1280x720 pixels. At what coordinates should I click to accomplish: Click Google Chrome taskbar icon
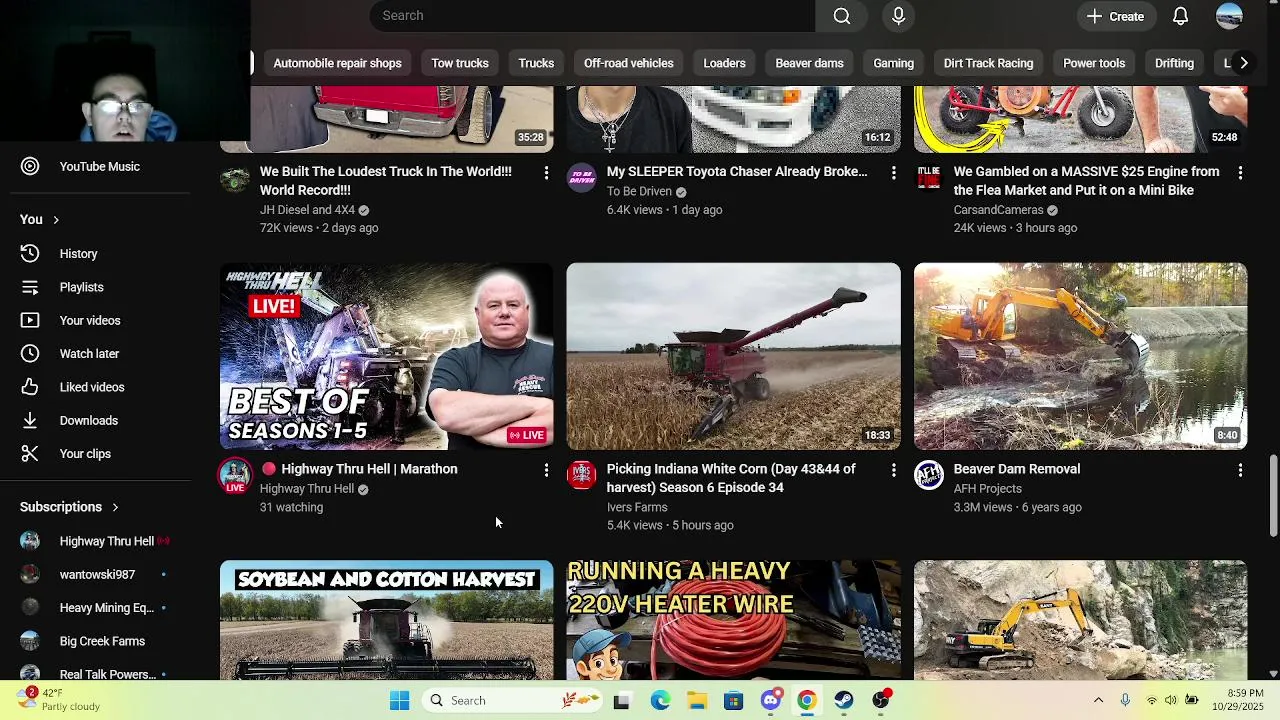coord(807,701)
